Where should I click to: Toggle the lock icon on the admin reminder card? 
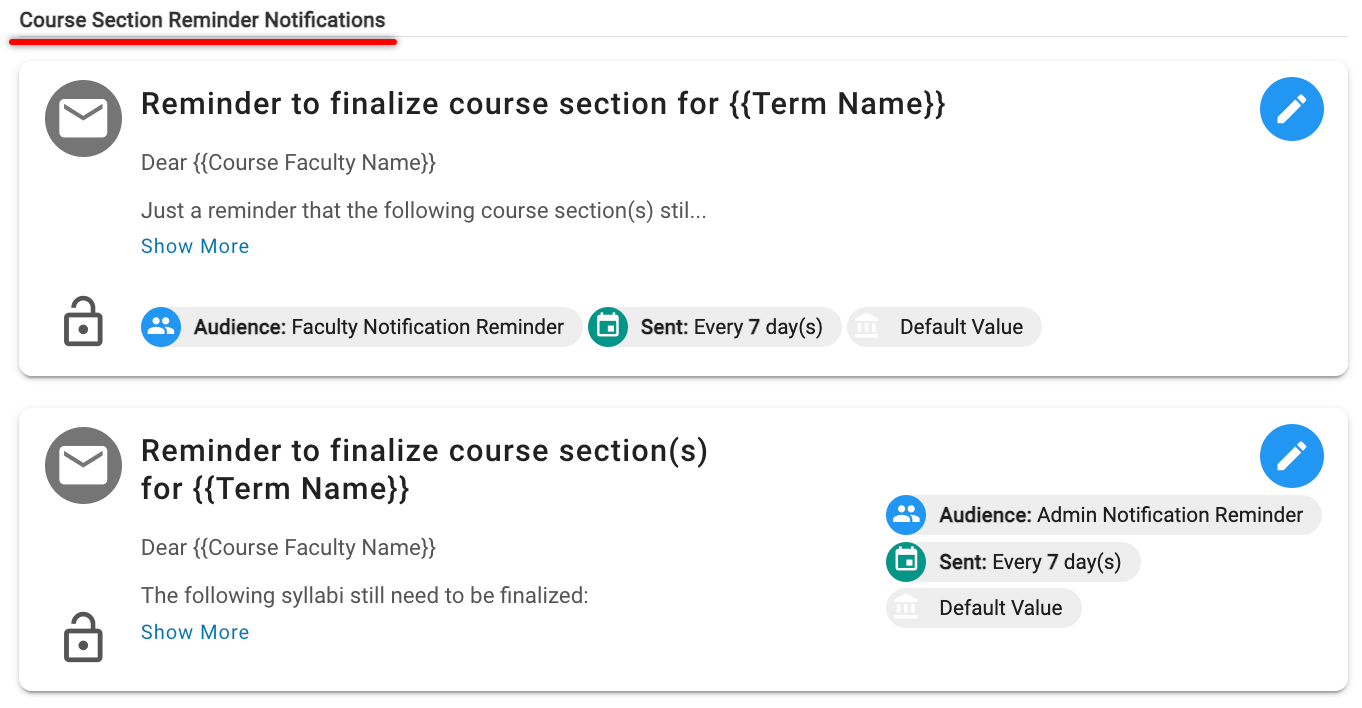point(83,637)
